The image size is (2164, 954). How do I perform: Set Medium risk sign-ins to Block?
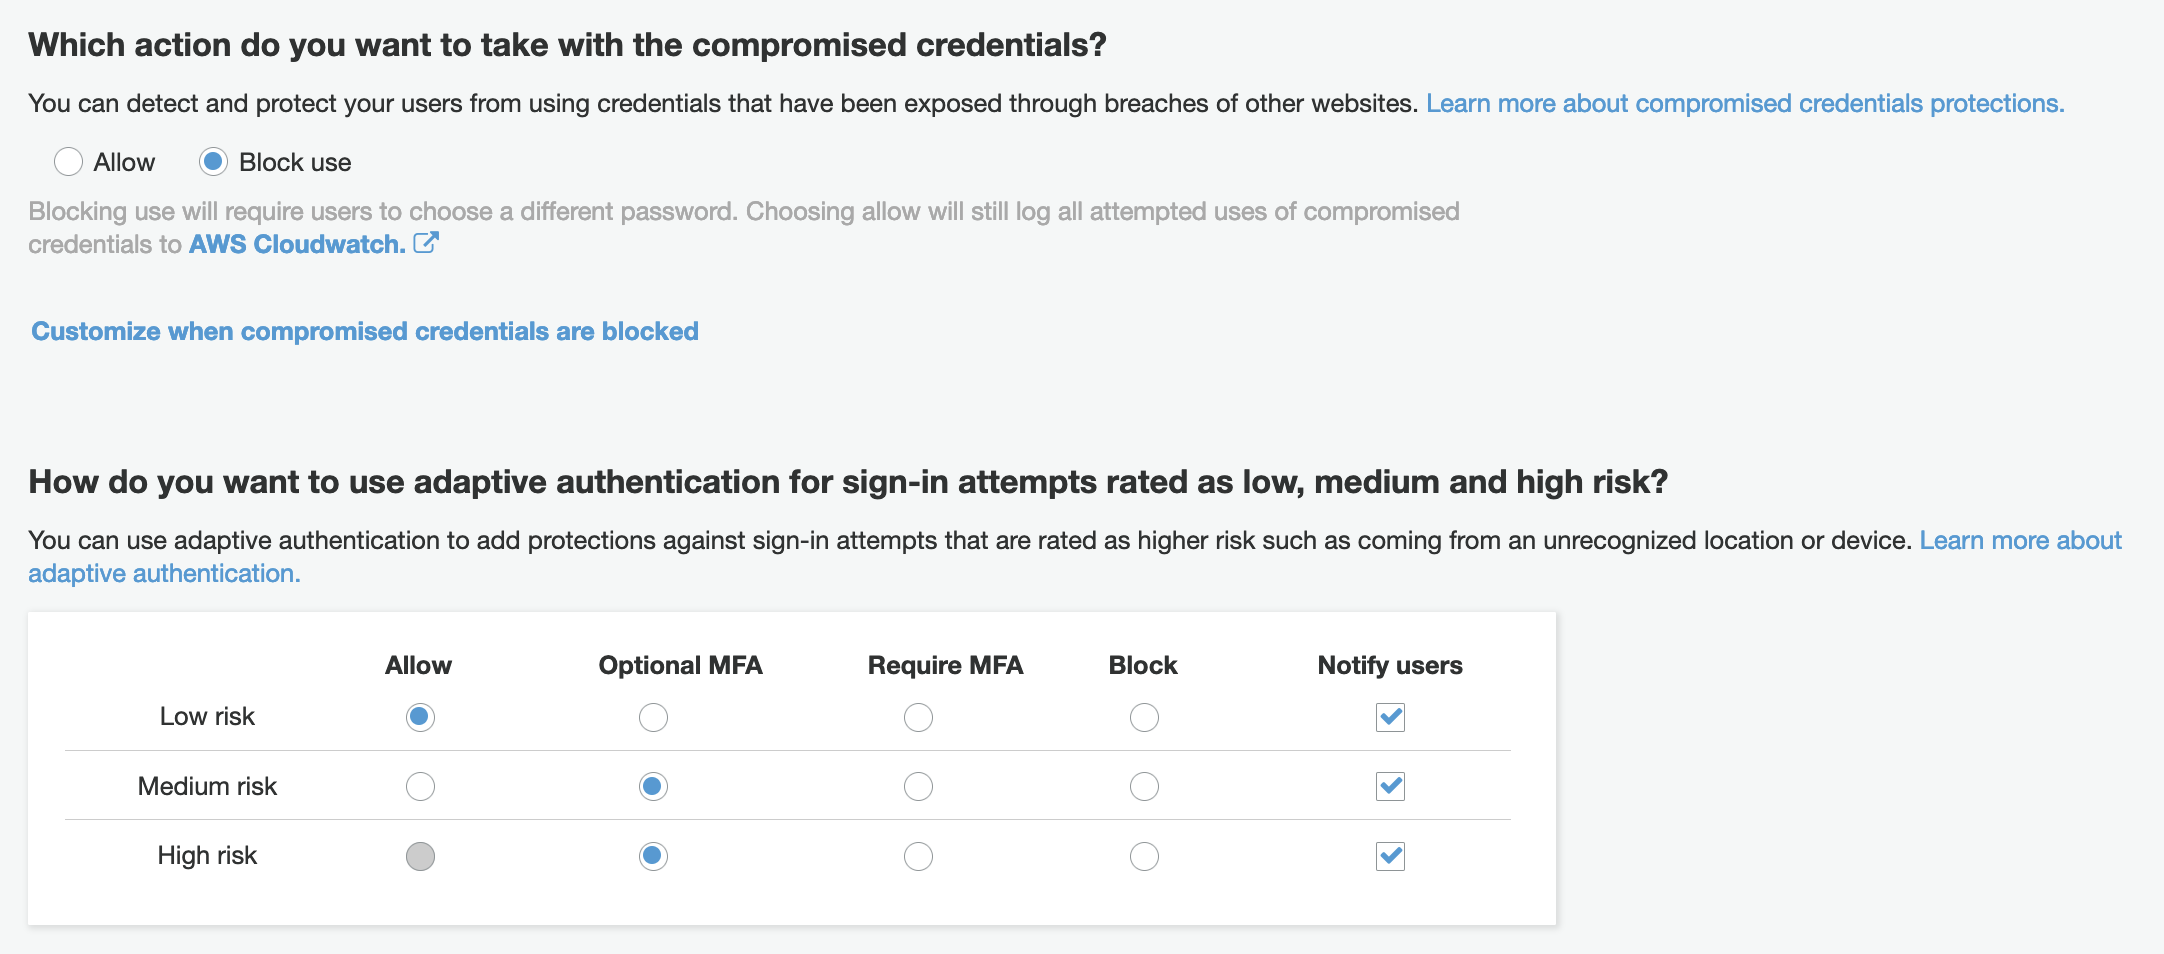click(x=1143, y=786)
